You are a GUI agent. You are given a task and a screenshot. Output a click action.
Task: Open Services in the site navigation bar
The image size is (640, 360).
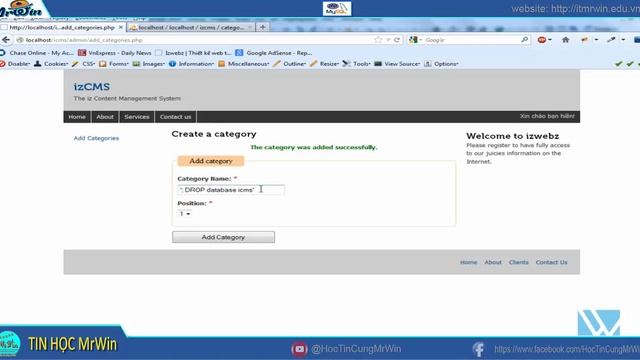point(137,117)
